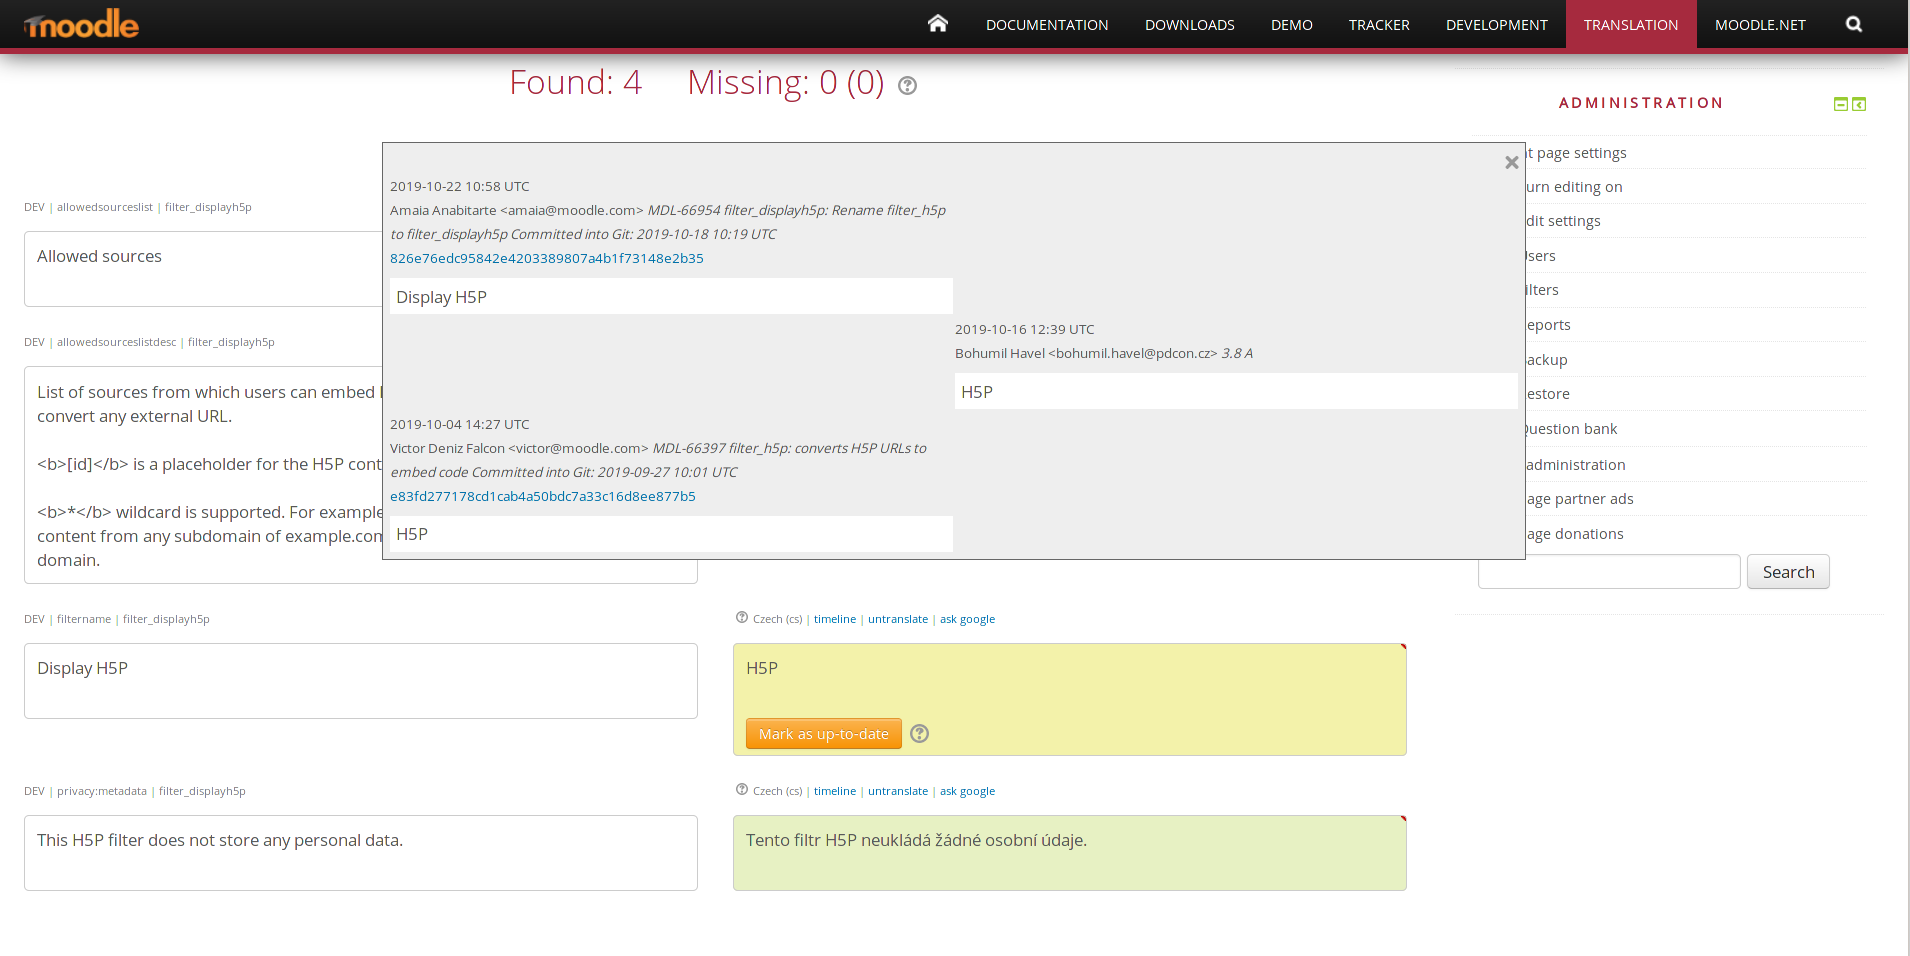Open Downloads menu item
Image resolution: width=1910 pixels, height=956 pixels.
pyautogui.click(x=1190, y=25)
